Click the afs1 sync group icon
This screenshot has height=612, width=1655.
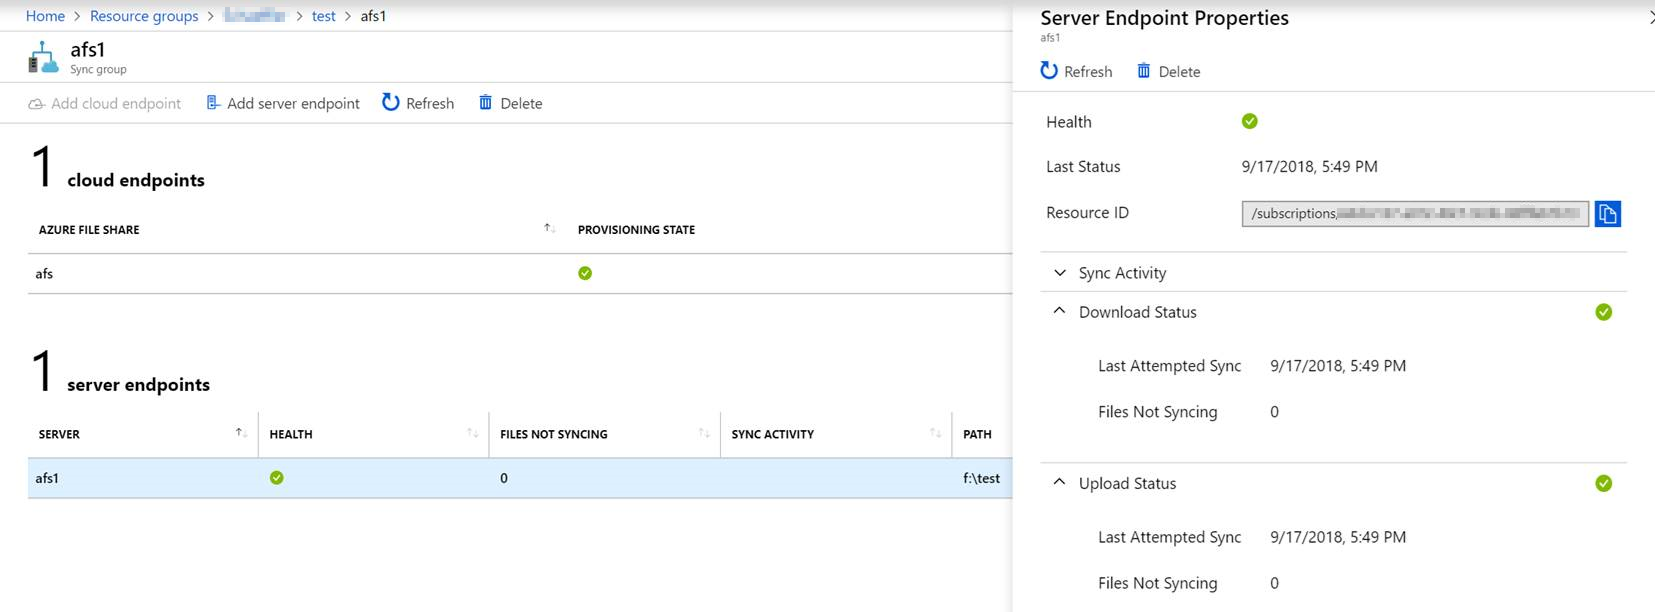pos(43,57)
